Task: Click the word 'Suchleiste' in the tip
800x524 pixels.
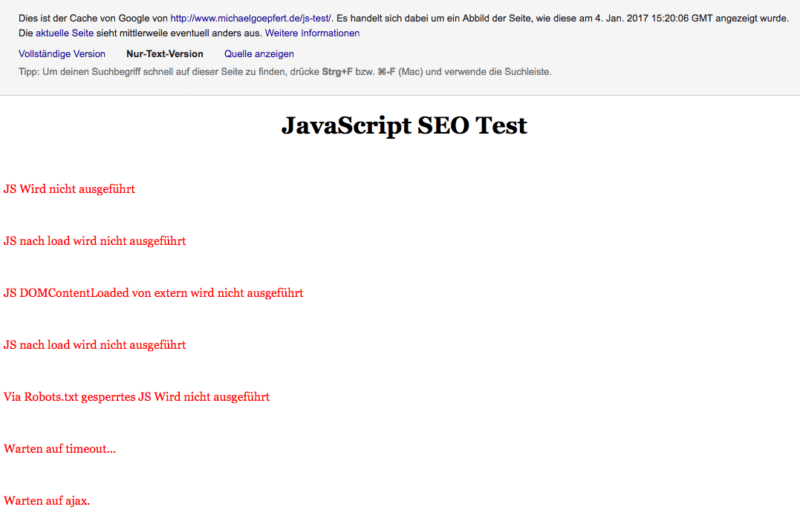Action: click(527, 72)
